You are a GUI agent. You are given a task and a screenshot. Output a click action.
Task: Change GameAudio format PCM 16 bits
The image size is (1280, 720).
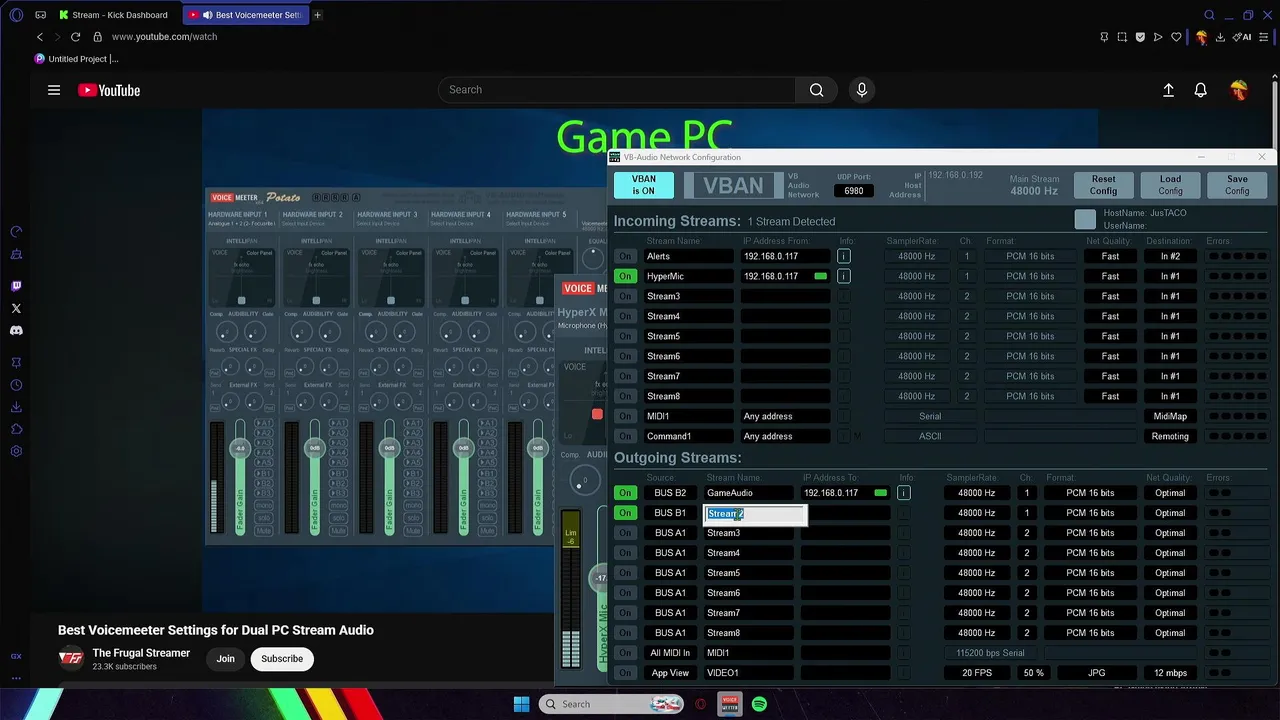[1090, 493]
